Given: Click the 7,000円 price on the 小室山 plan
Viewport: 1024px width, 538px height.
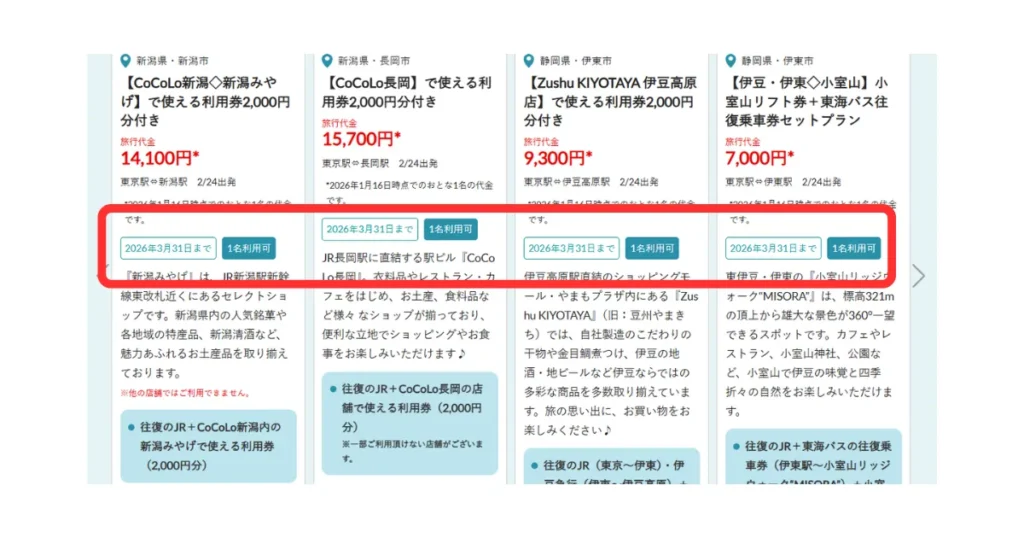Looking at the screenshot, I should click(760, 158).
